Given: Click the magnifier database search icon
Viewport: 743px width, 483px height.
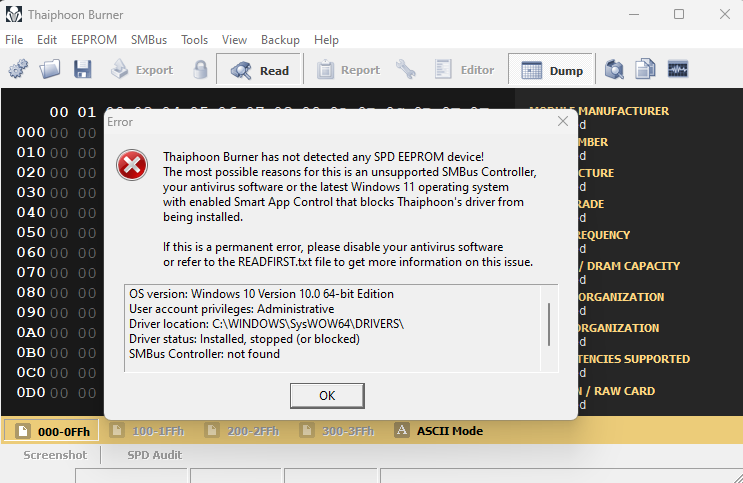Looking at the screenshot, I should click(614, 70).
